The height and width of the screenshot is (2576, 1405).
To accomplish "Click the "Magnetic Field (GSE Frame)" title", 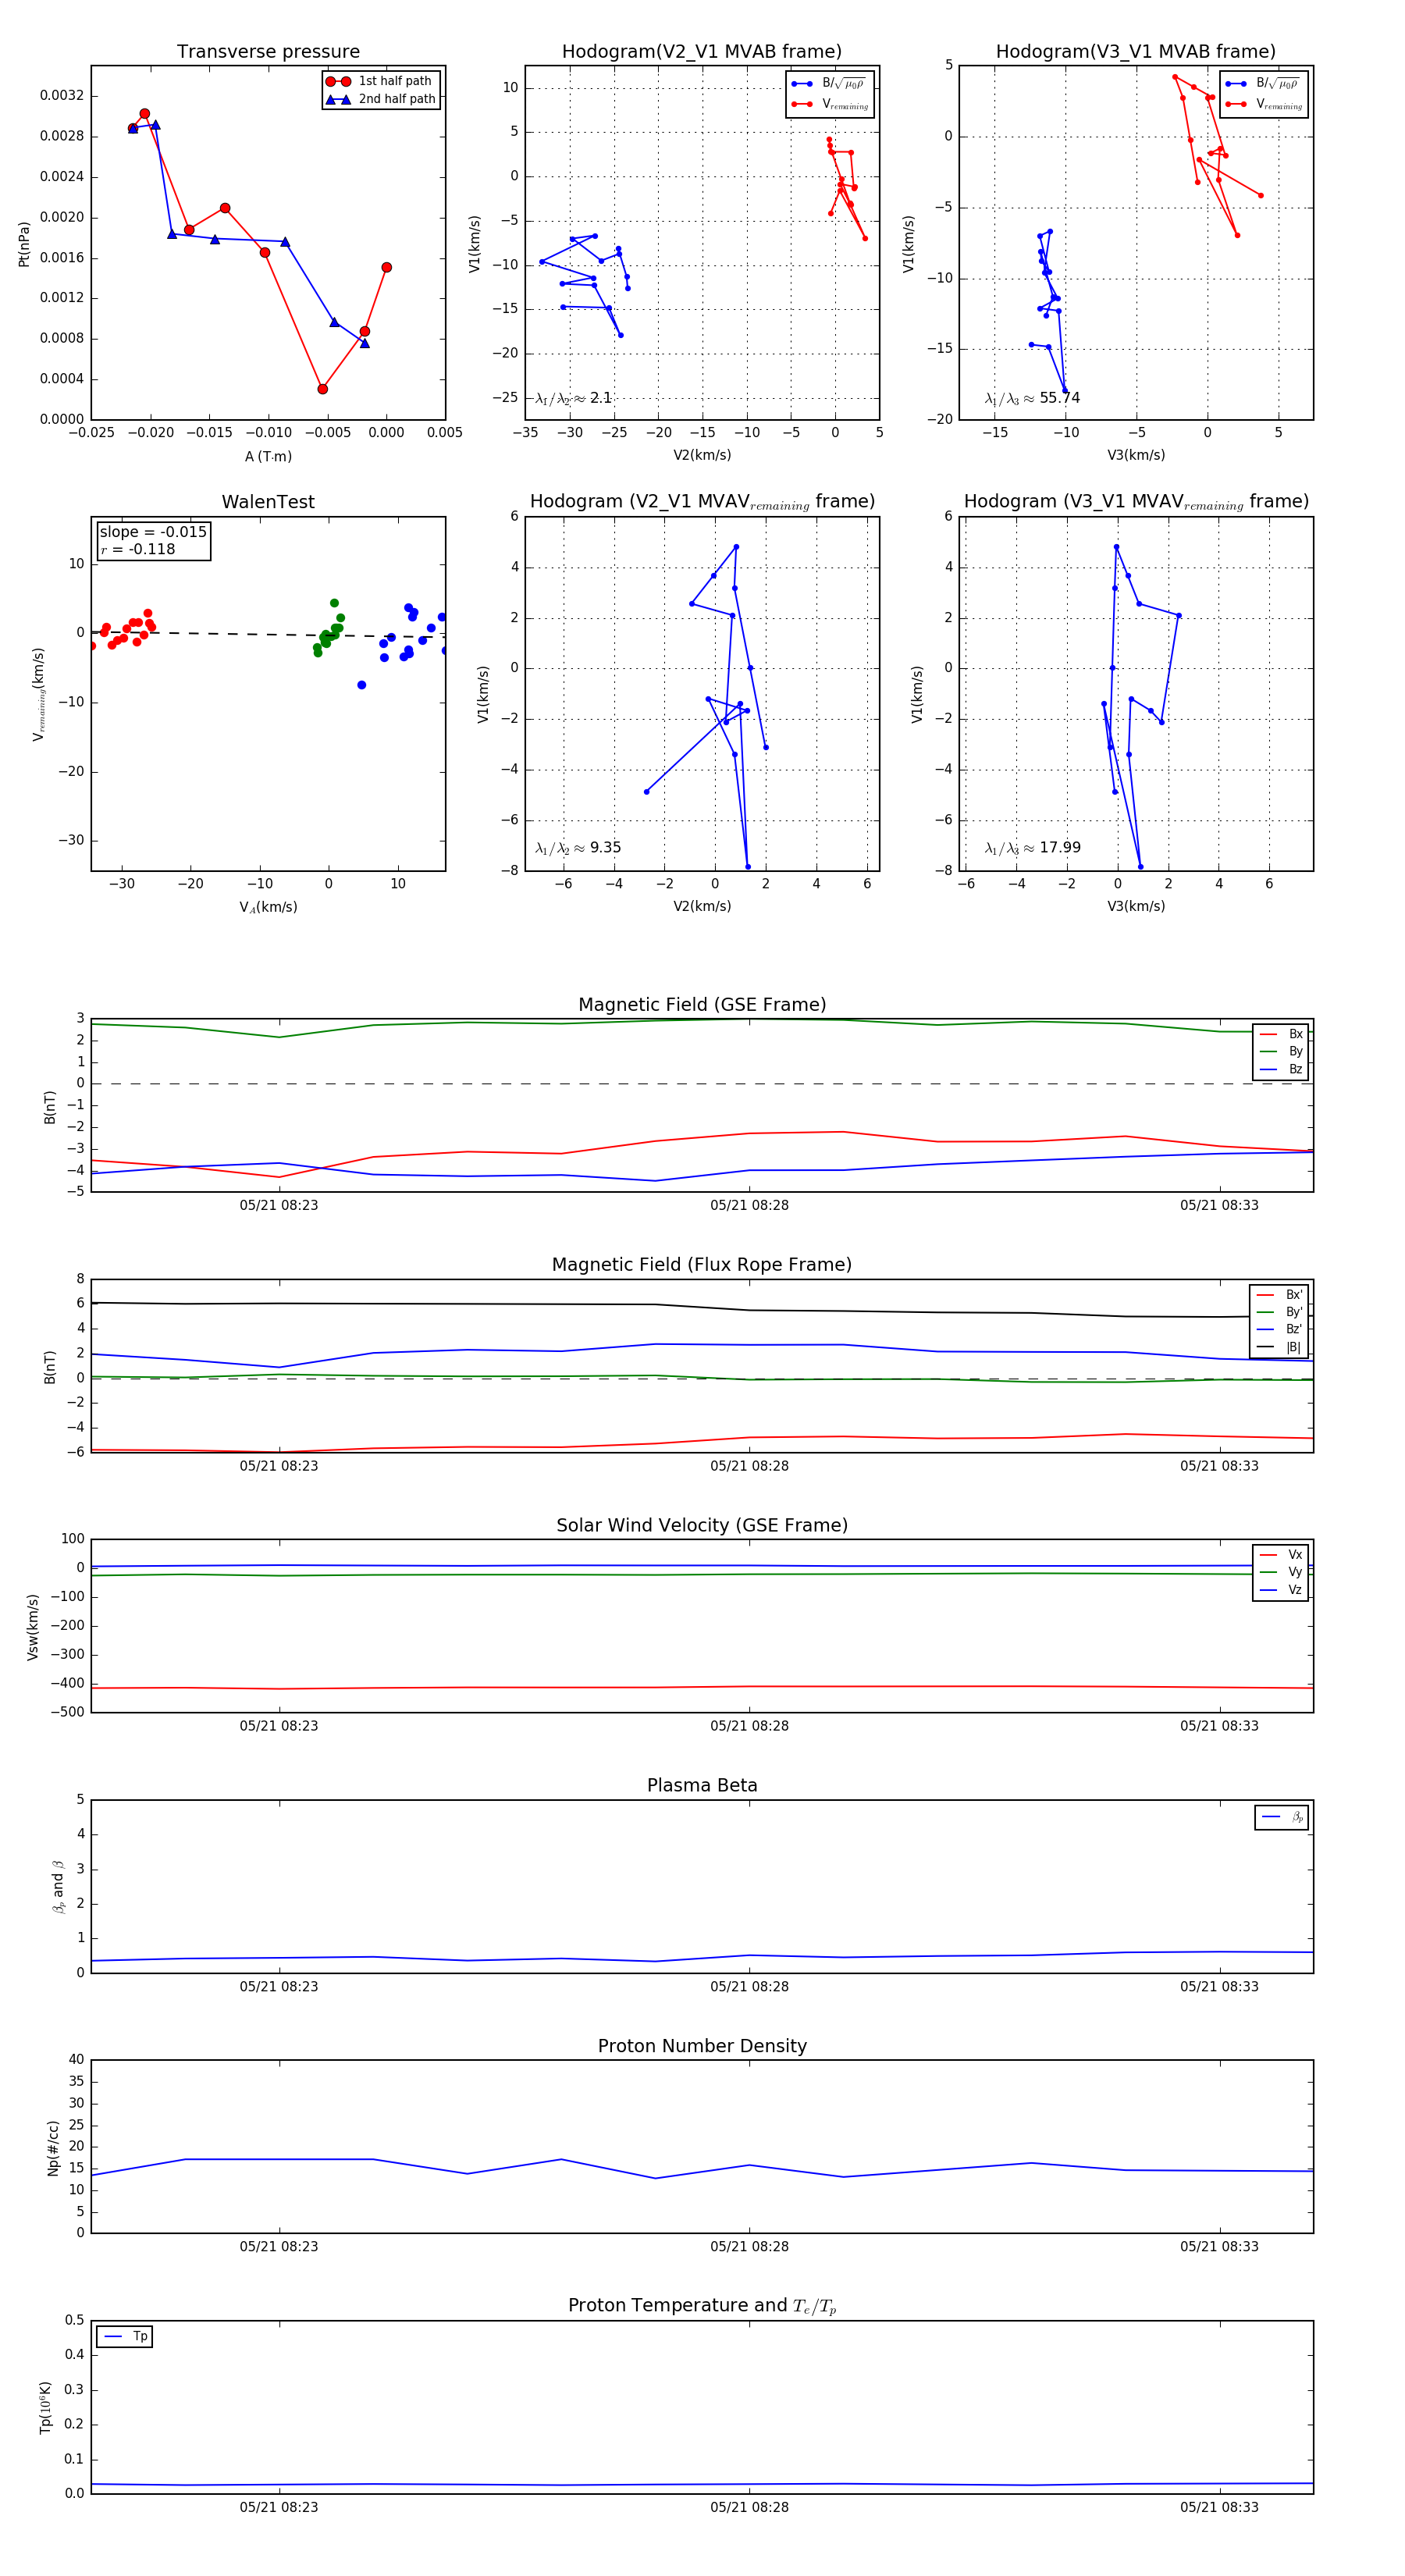I will click(x=702, y=1005).
